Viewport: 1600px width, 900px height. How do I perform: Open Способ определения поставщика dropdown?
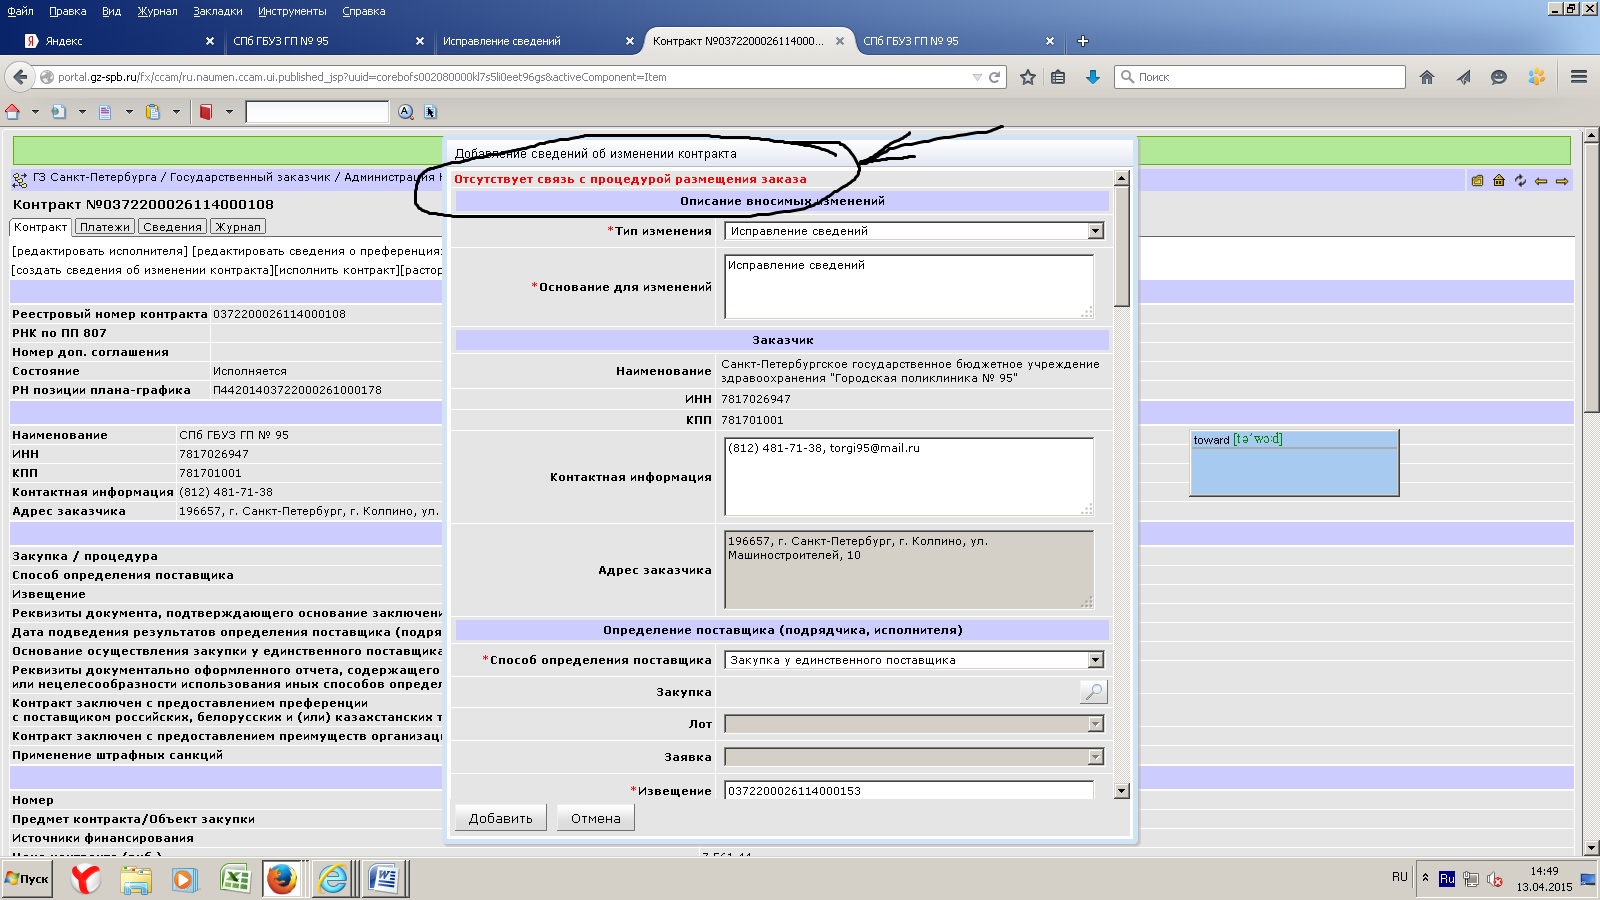pos(1095,660)
